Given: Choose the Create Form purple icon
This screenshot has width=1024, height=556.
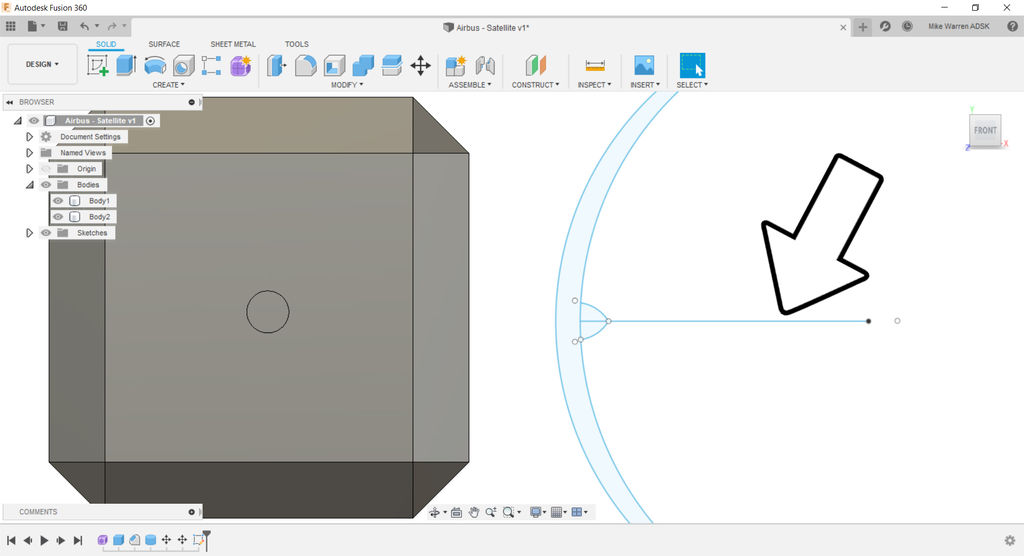Looking at the screenshot, I should [x=240, y=65].
